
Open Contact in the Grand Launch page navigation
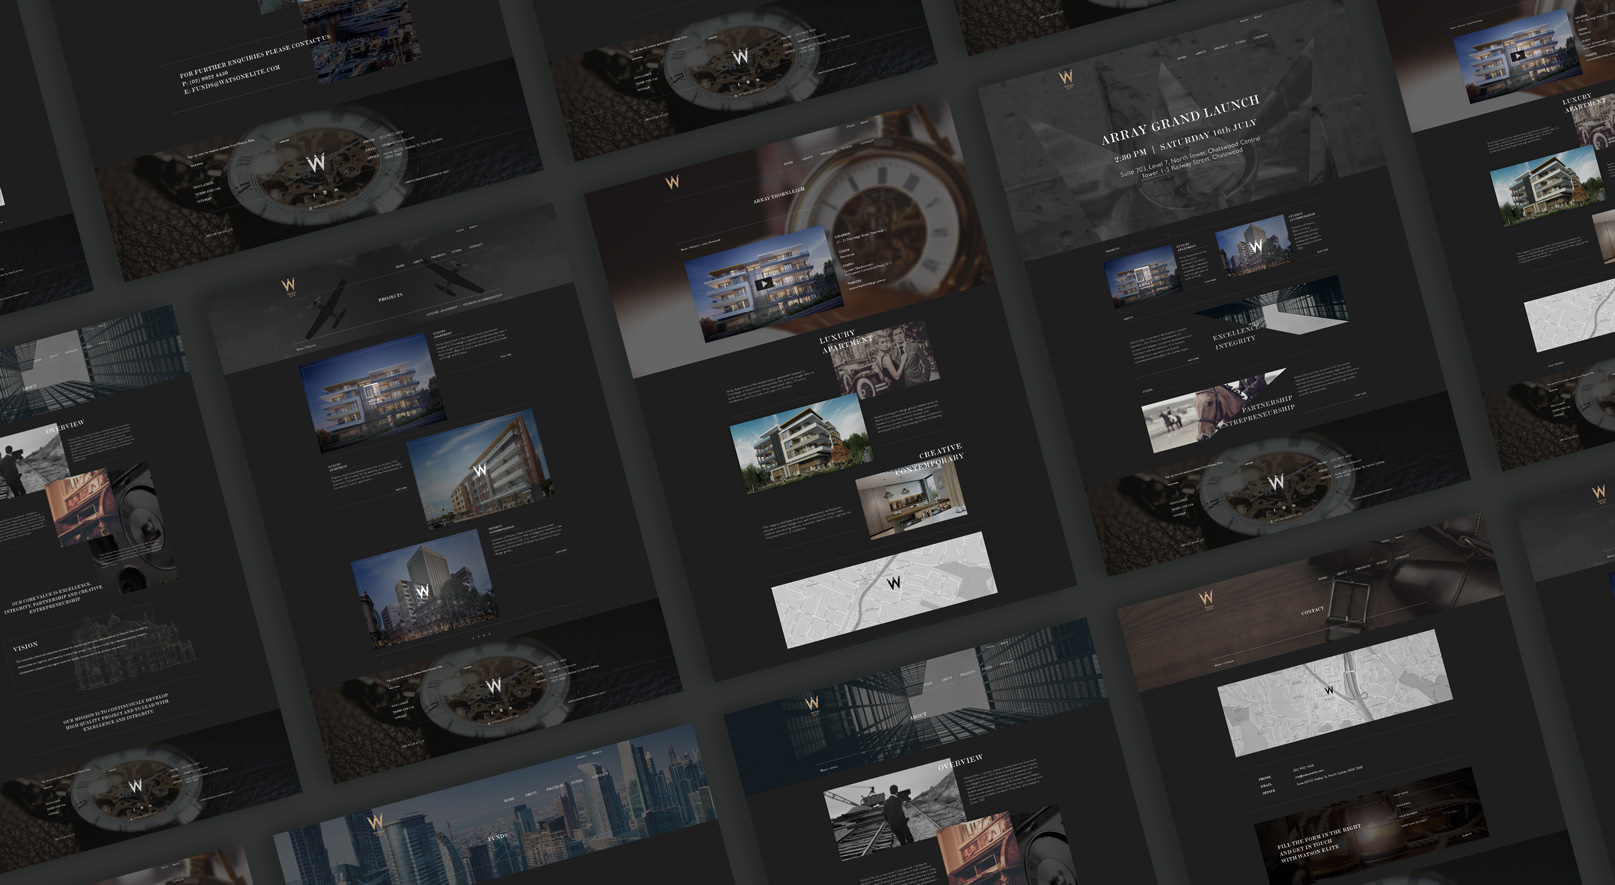coord(1261,38)
